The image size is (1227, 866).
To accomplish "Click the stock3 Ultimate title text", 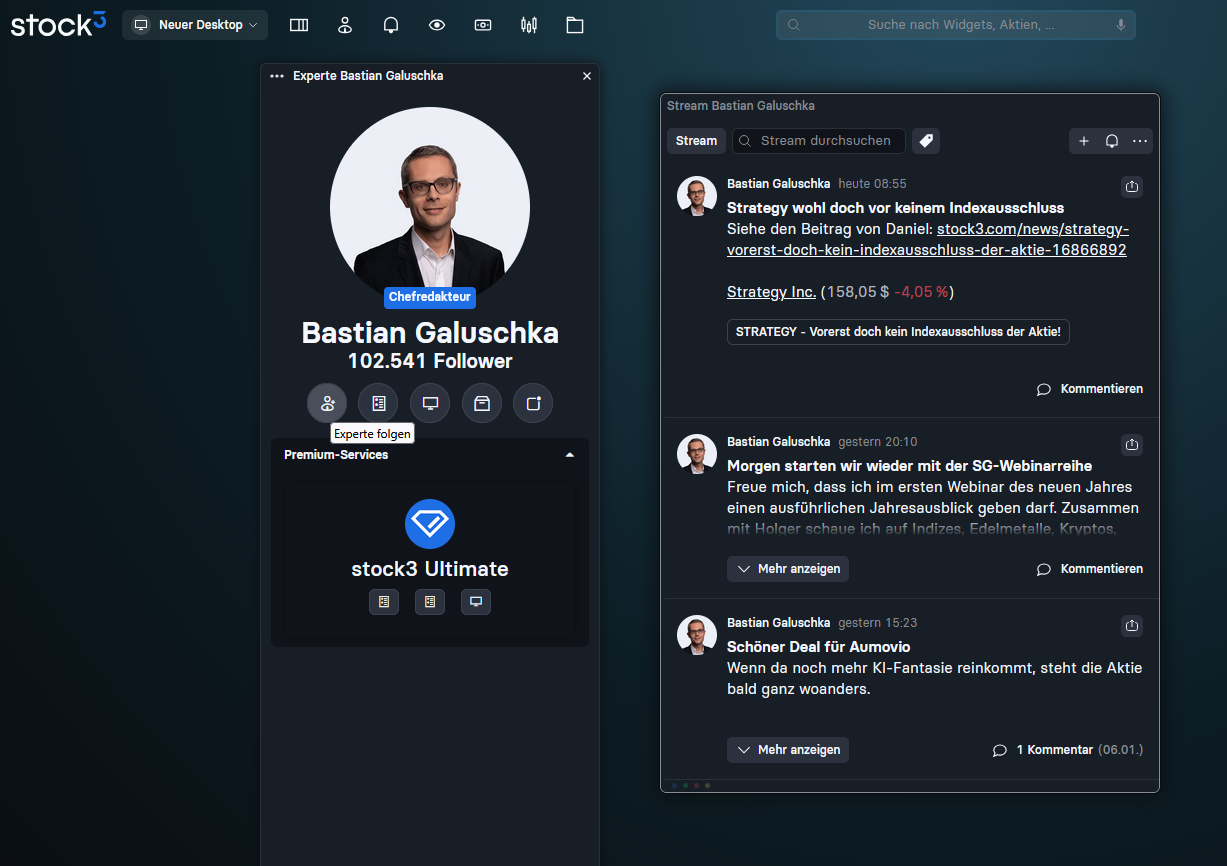I will (430, 569).
